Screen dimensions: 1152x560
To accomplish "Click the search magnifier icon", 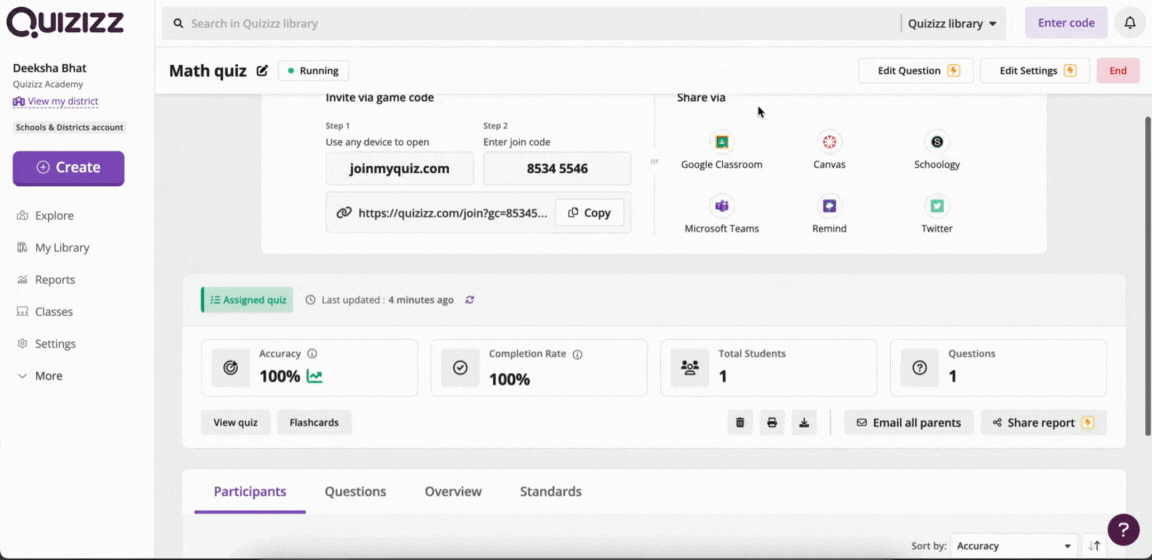I will point(178,24).
